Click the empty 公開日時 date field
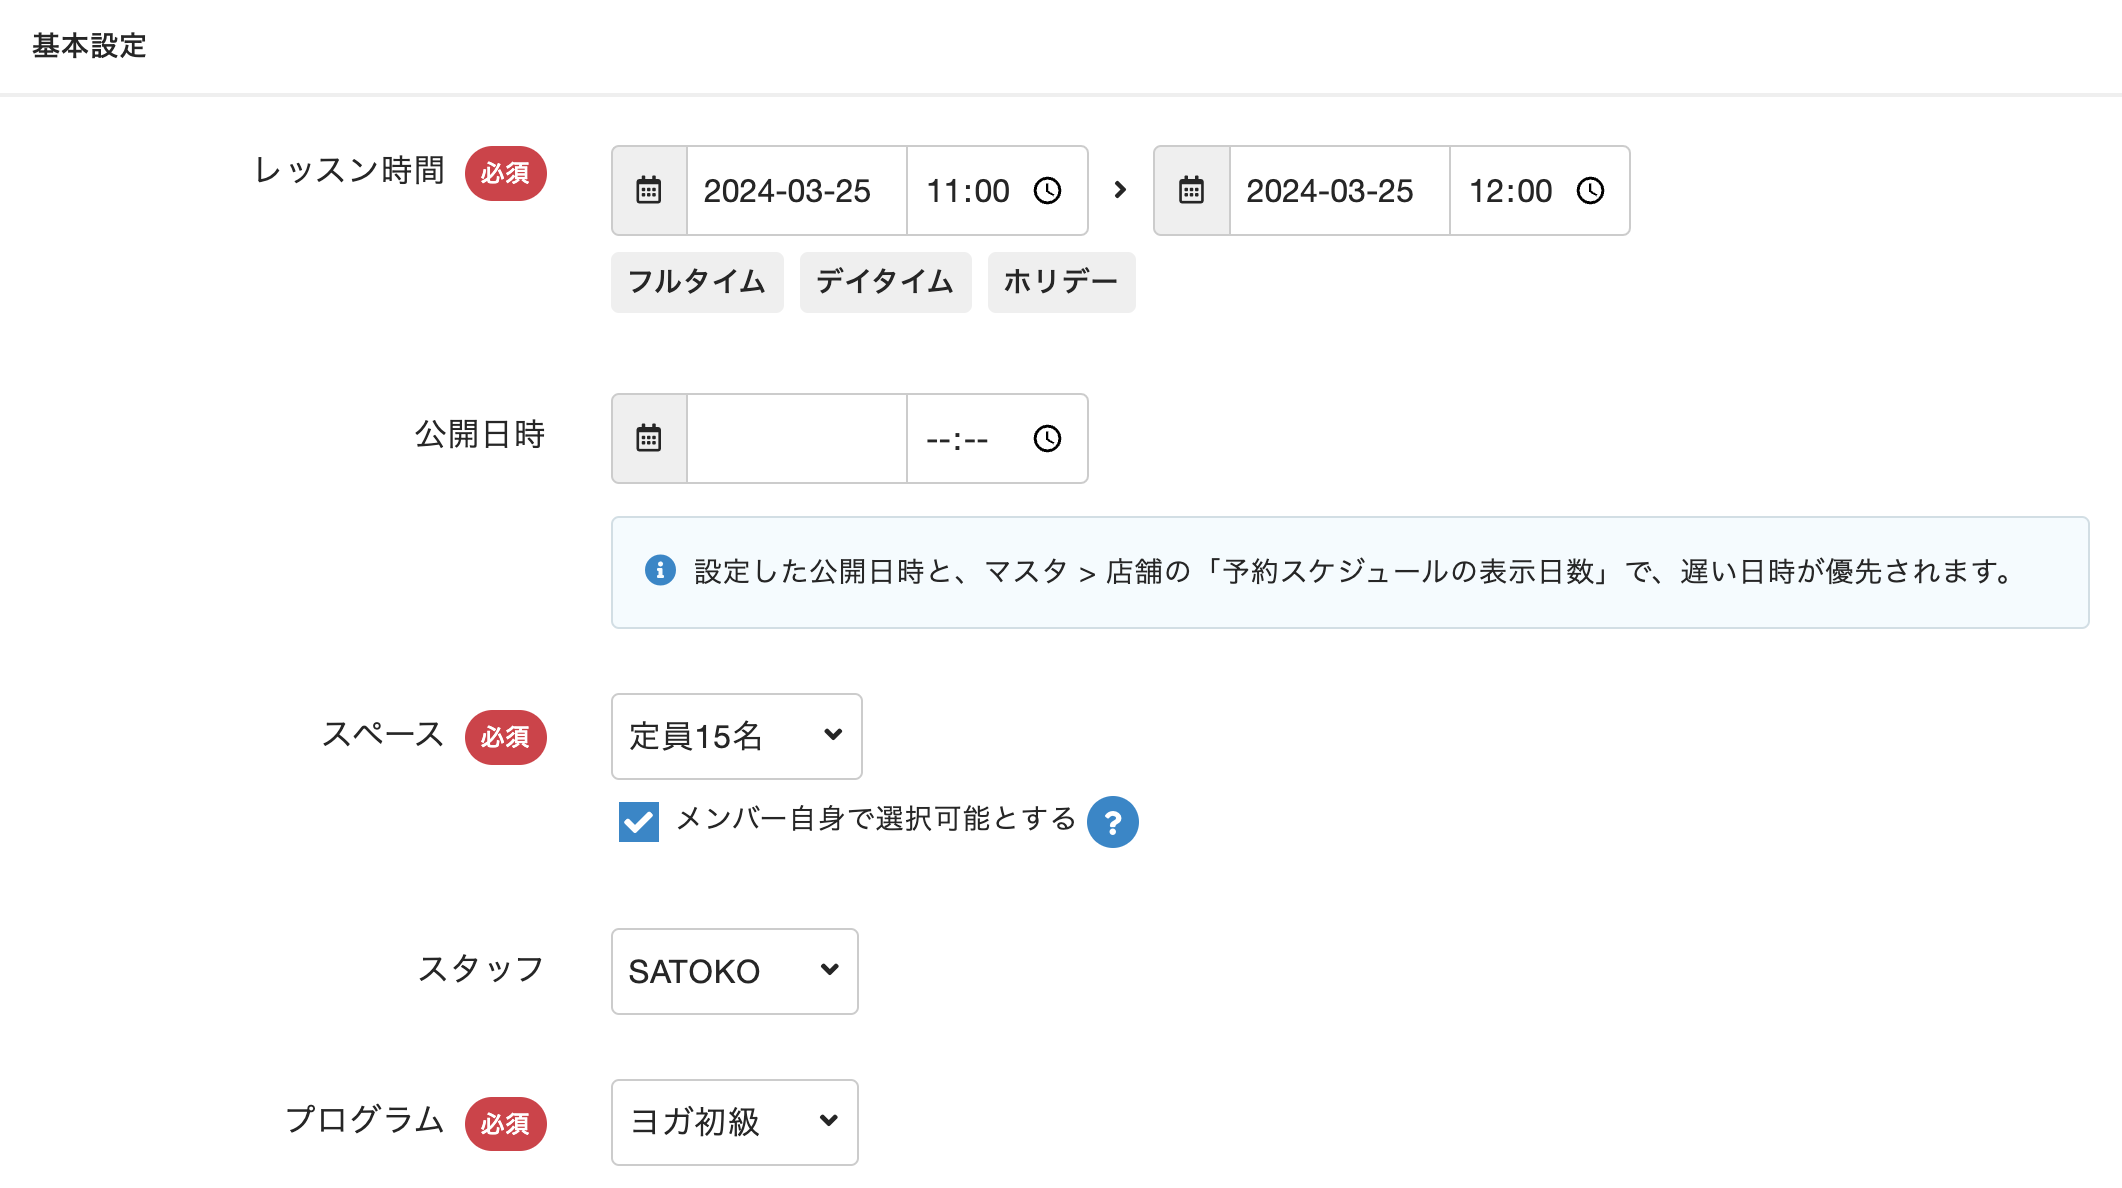2122x1188 pixels. 796,439
